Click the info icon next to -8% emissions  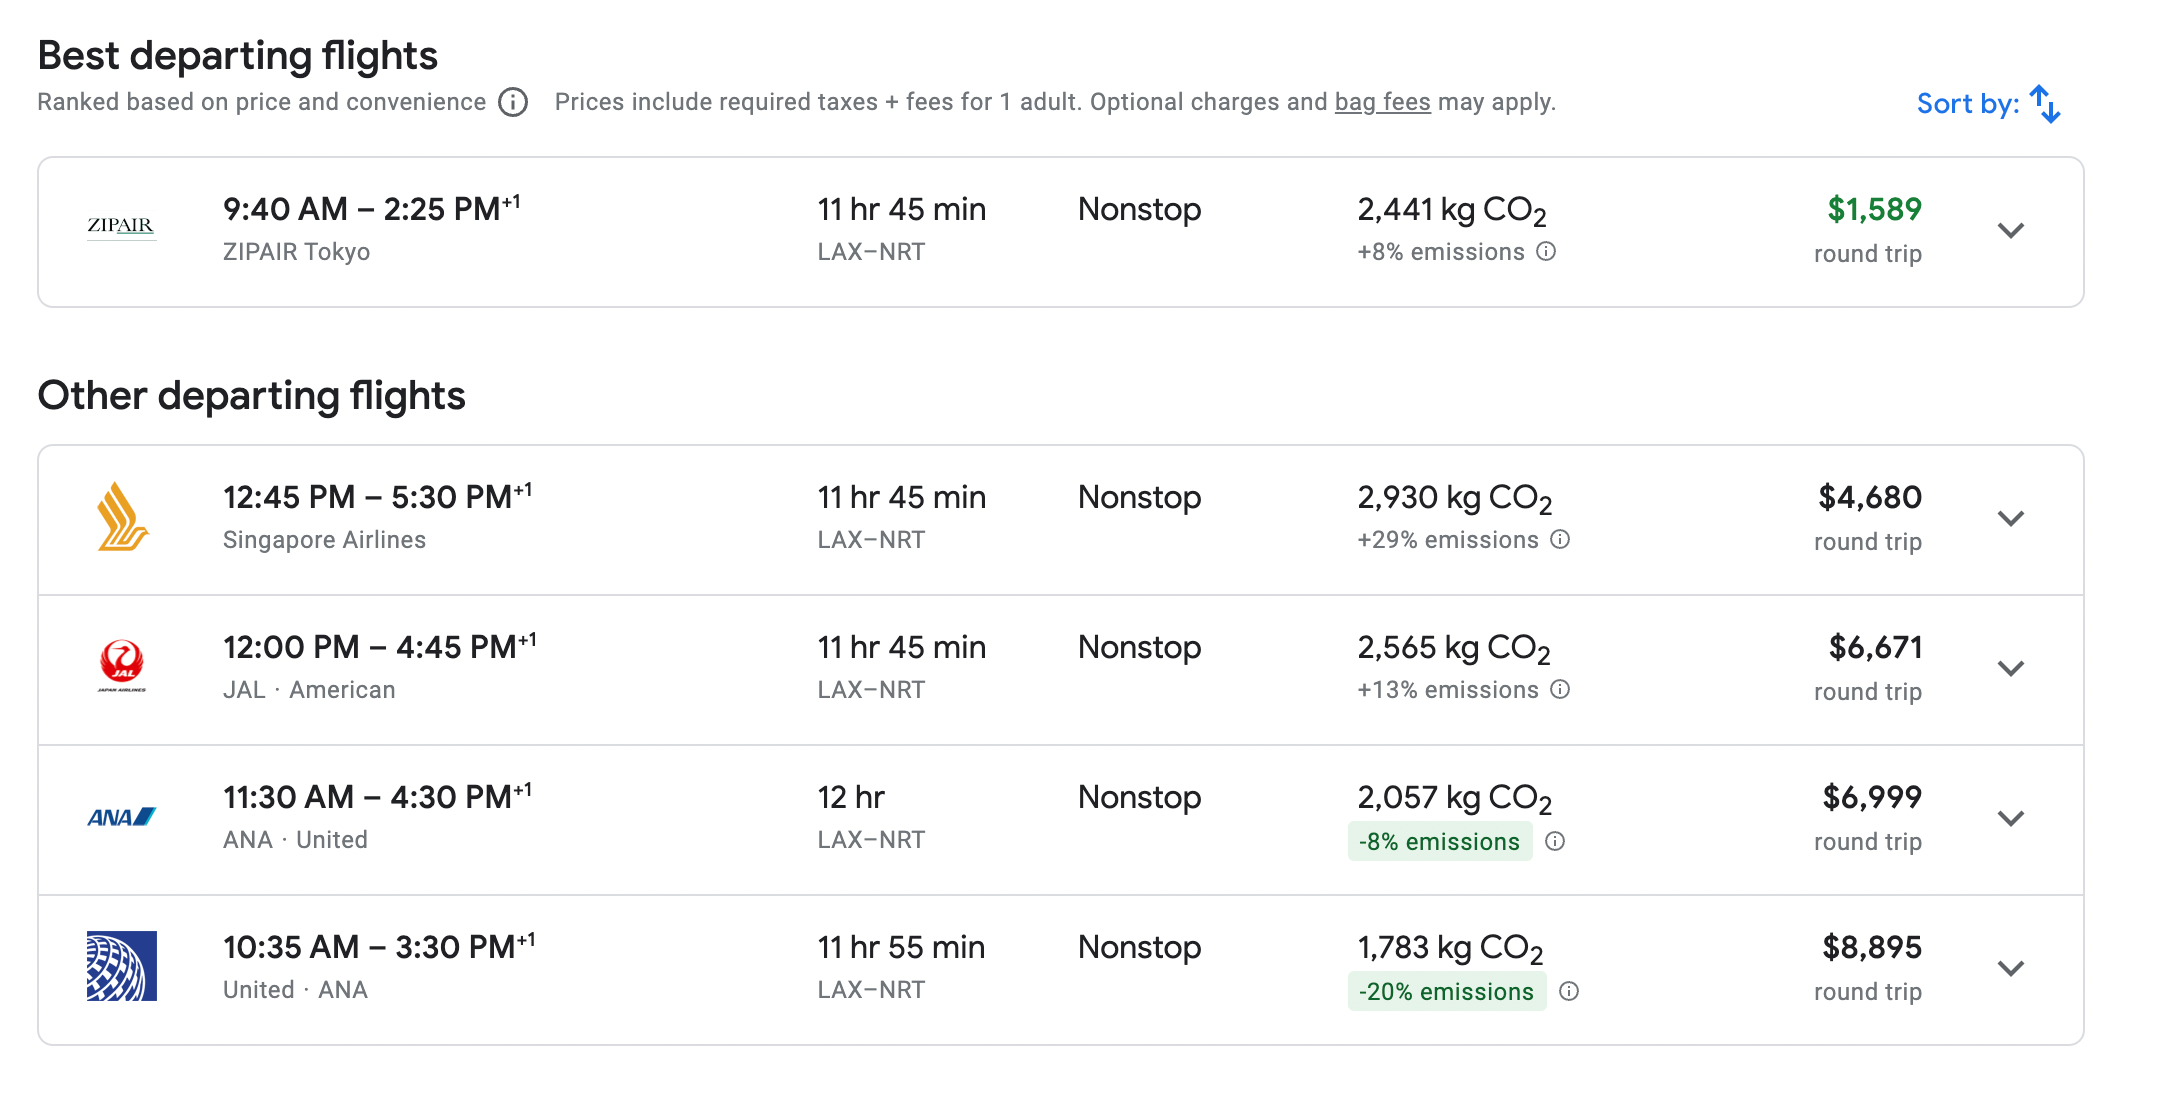[1555, 841]
